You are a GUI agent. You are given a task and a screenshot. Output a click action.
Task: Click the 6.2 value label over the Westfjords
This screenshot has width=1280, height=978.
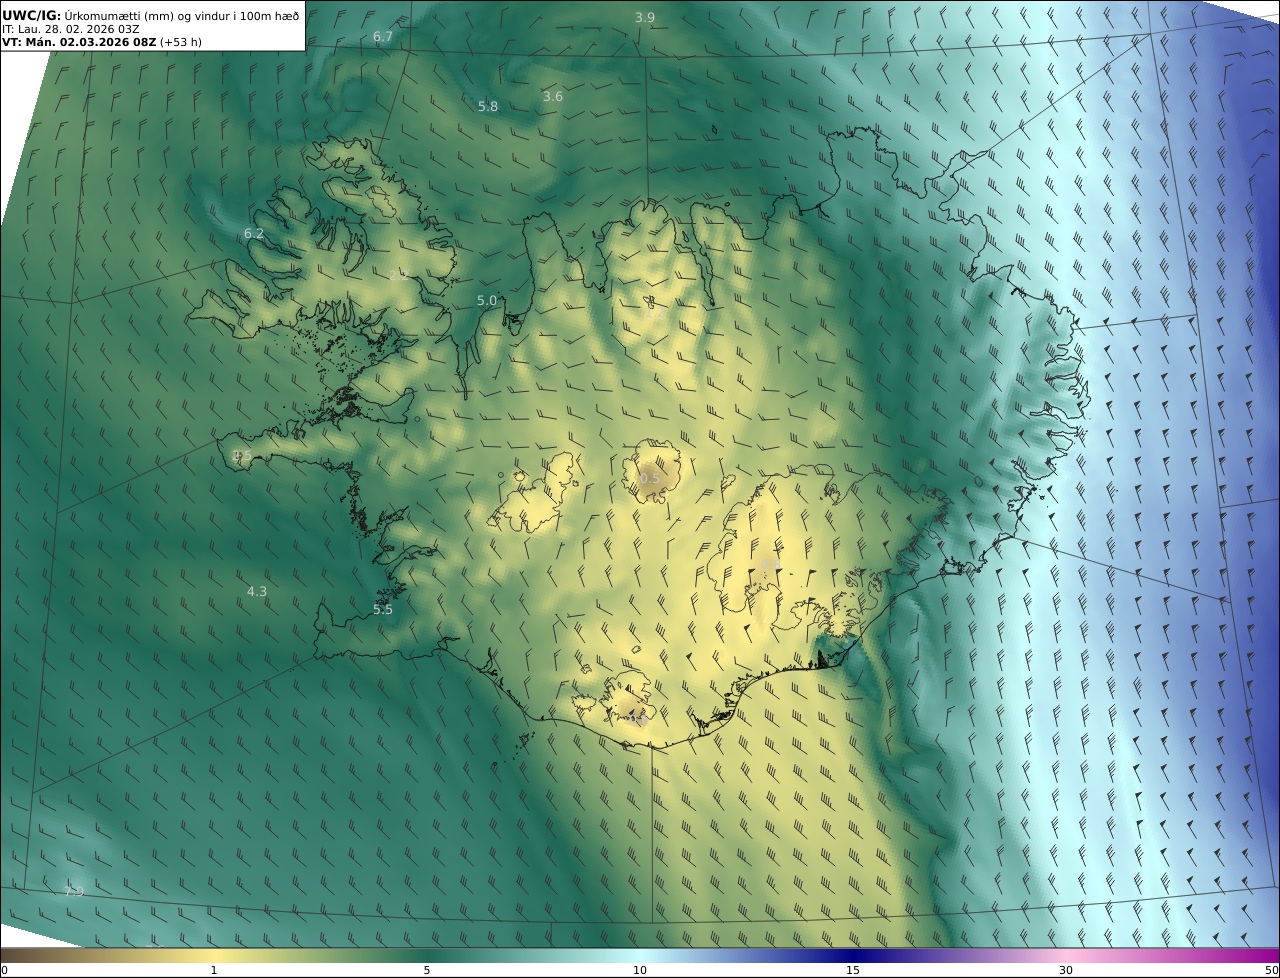tap(254, 234)
